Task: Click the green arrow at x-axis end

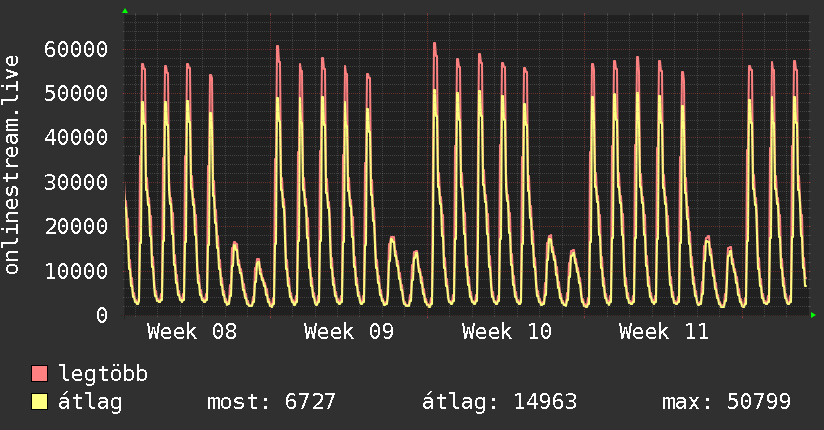Action: [x=813, y=315]
